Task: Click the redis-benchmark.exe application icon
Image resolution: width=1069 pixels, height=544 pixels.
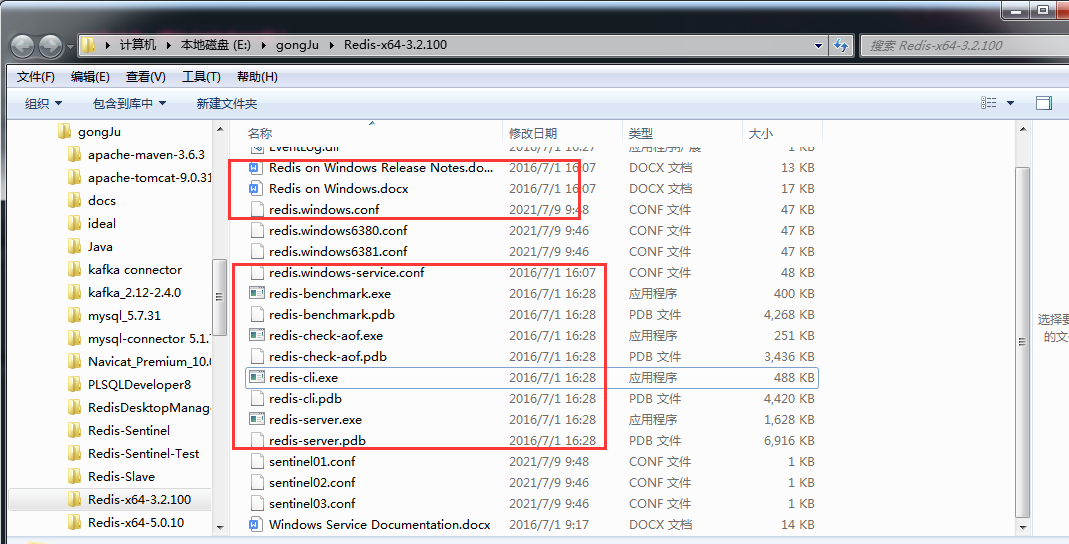Action: tap(256, 294)
